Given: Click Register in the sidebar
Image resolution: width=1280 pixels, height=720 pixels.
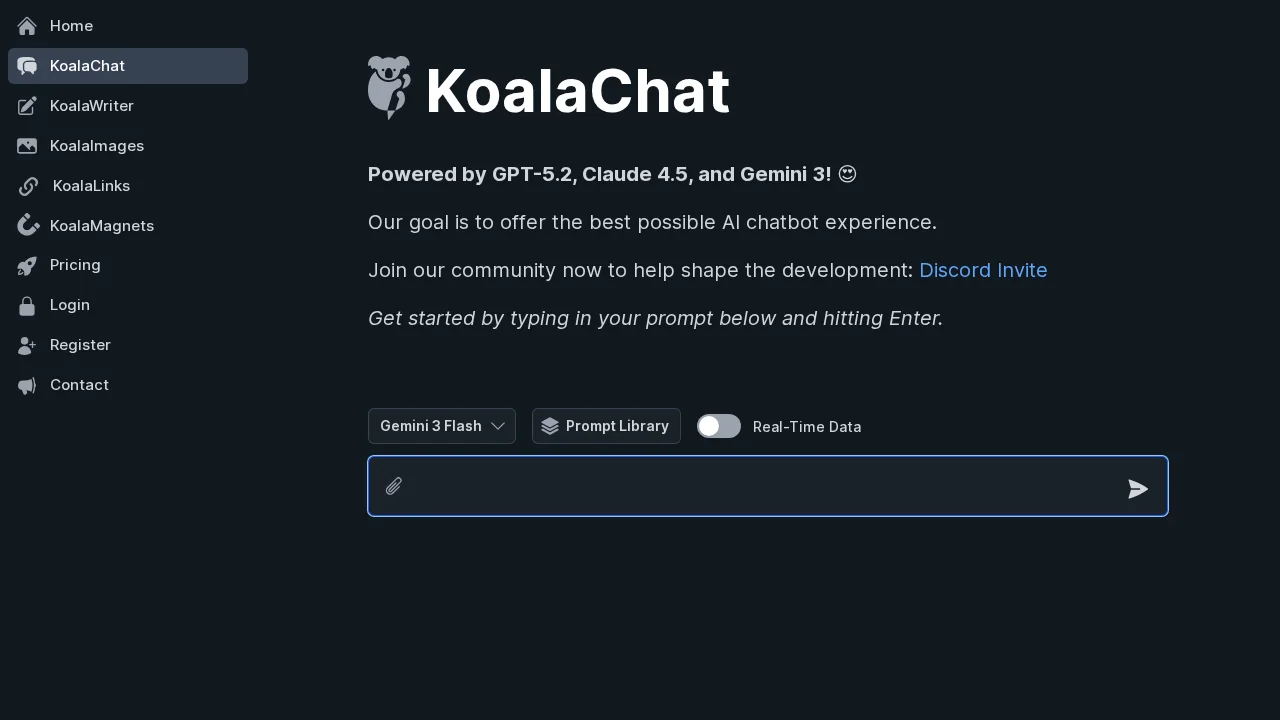Looking at the screenshot, I should click(80, 345).
